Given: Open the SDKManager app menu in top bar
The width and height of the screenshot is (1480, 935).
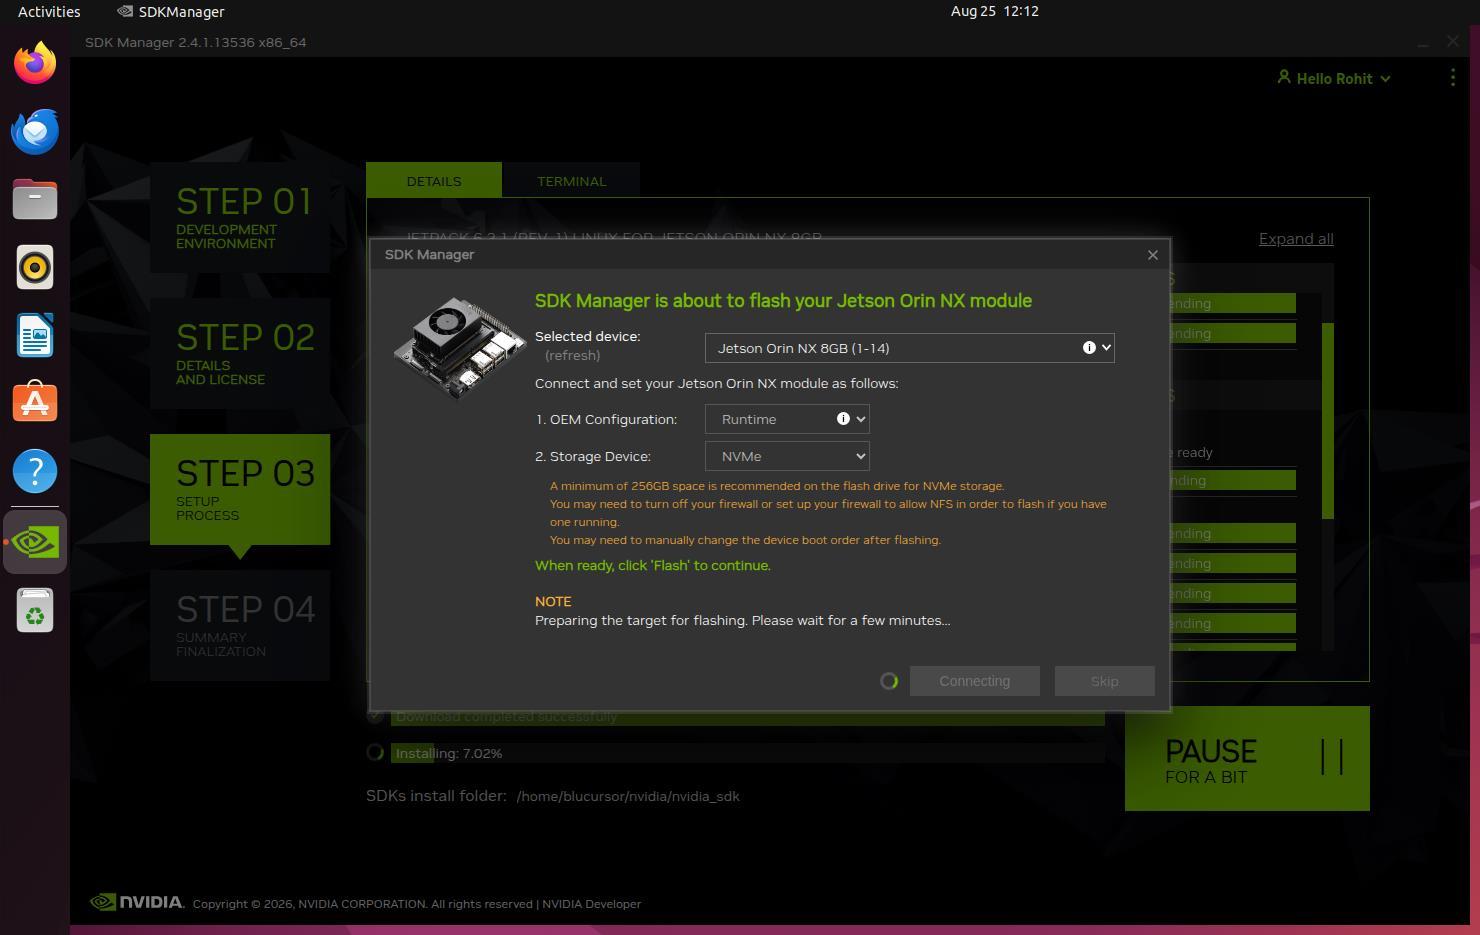Looking at the screenshot, I should pos(170,11).
